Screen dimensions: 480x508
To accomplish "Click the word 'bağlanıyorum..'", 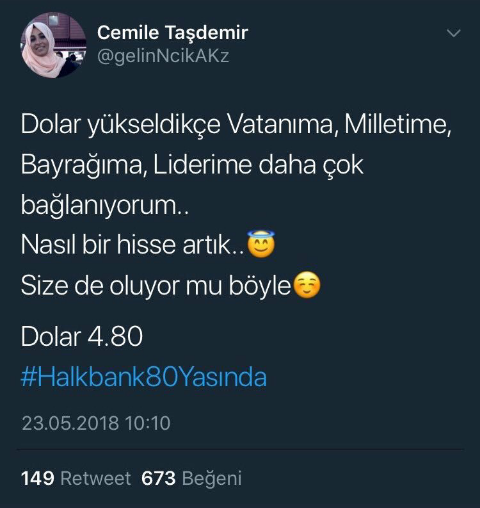I will click(105, 205).
